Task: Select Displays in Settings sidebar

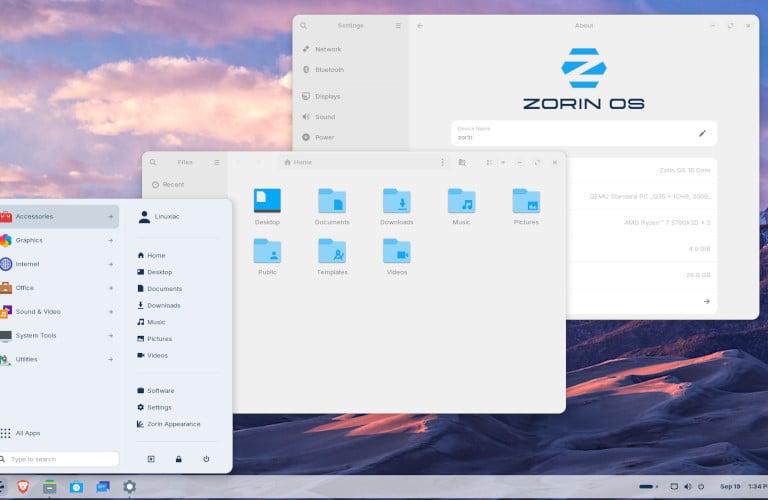Action: click(351, 96)
